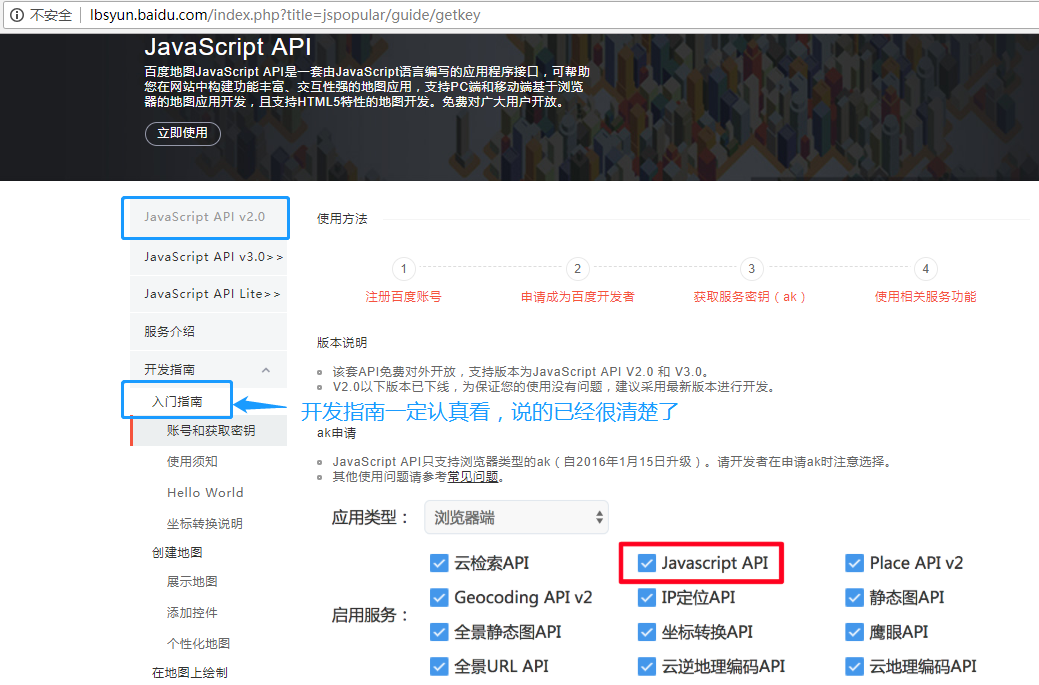Click the 立即使用 button
The width and height of the screenshot is (1039, 685).
[x=183, y=133]
